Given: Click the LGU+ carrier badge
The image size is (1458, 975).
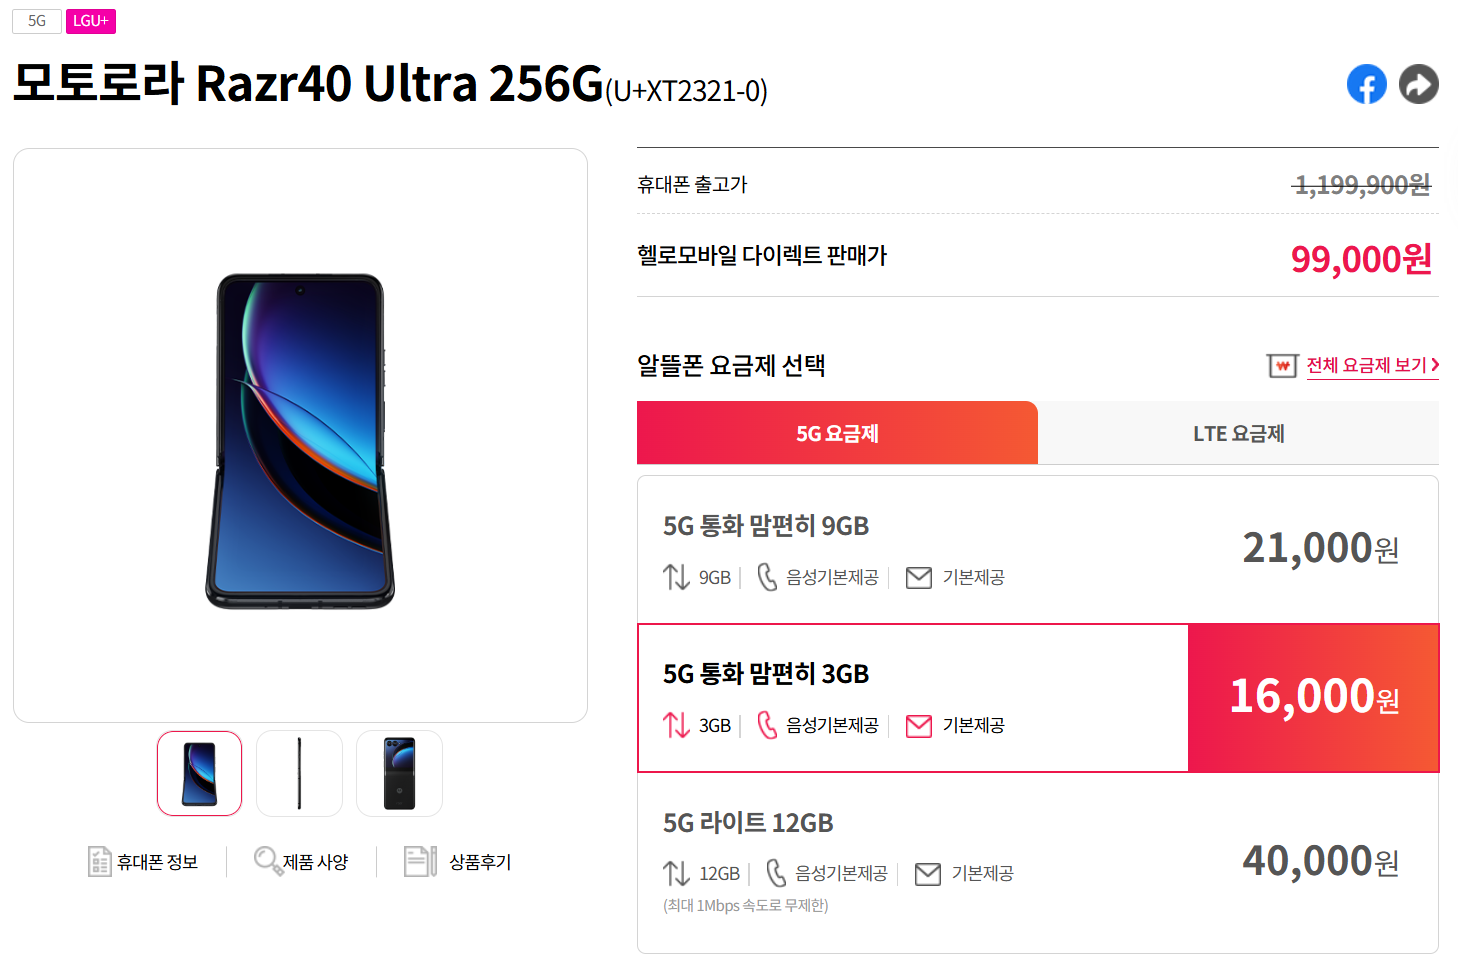Looking at the screenshot, I should [91, 21].
